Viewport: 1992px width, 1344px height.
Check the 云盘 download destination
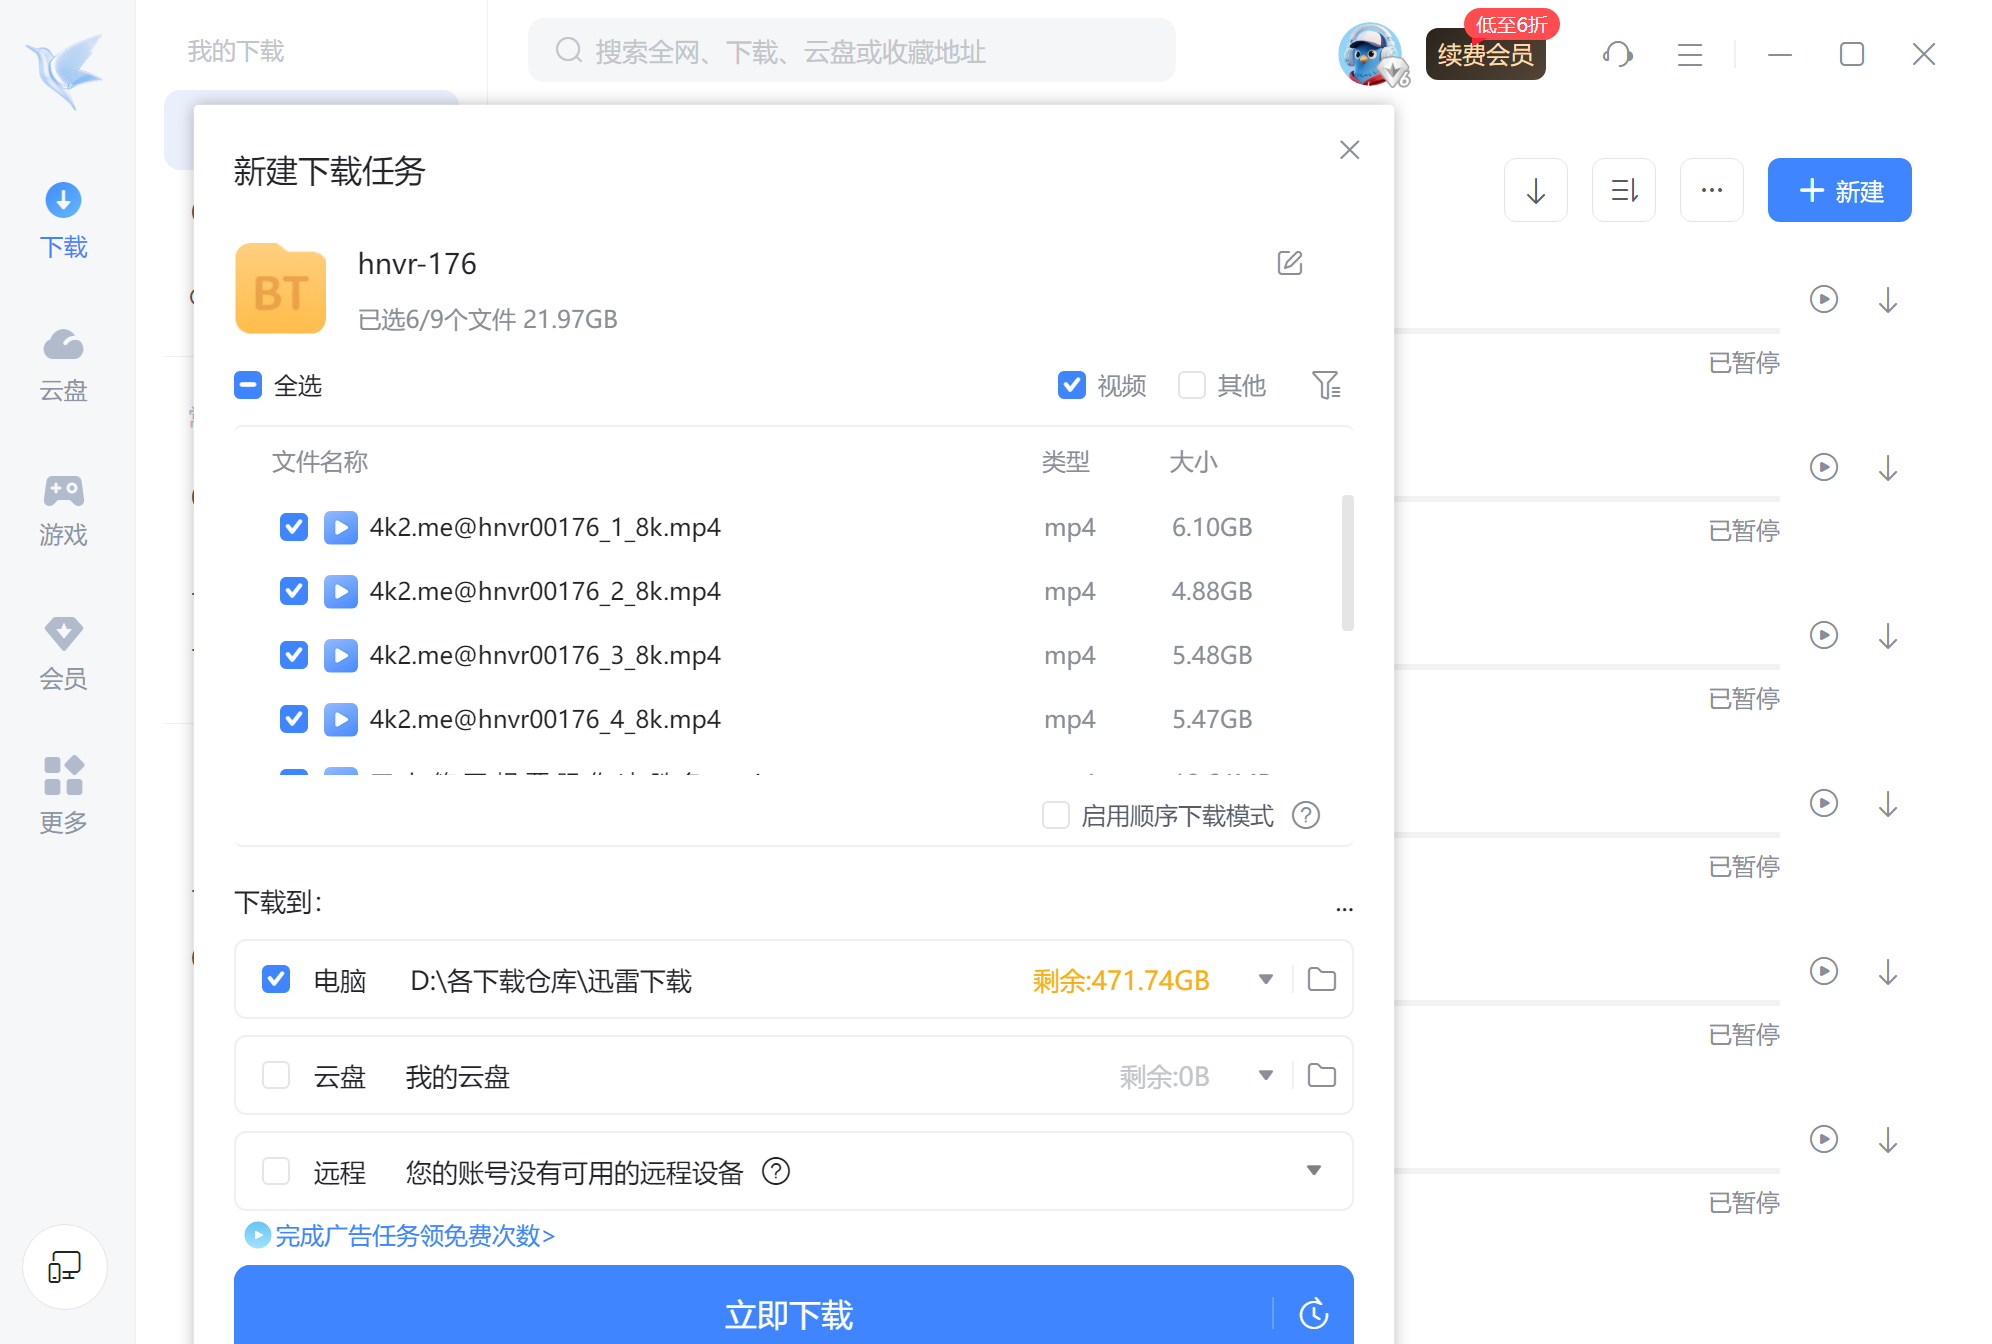pyautogui.click(x=276, y=1075)
